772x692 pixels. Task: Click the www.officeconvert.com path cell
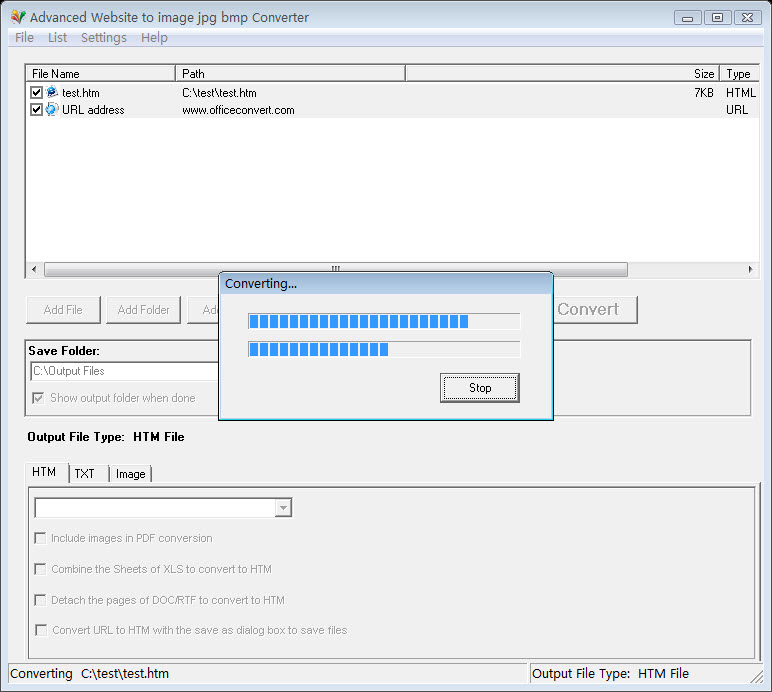pyautogui.click(x=238, y=110)
